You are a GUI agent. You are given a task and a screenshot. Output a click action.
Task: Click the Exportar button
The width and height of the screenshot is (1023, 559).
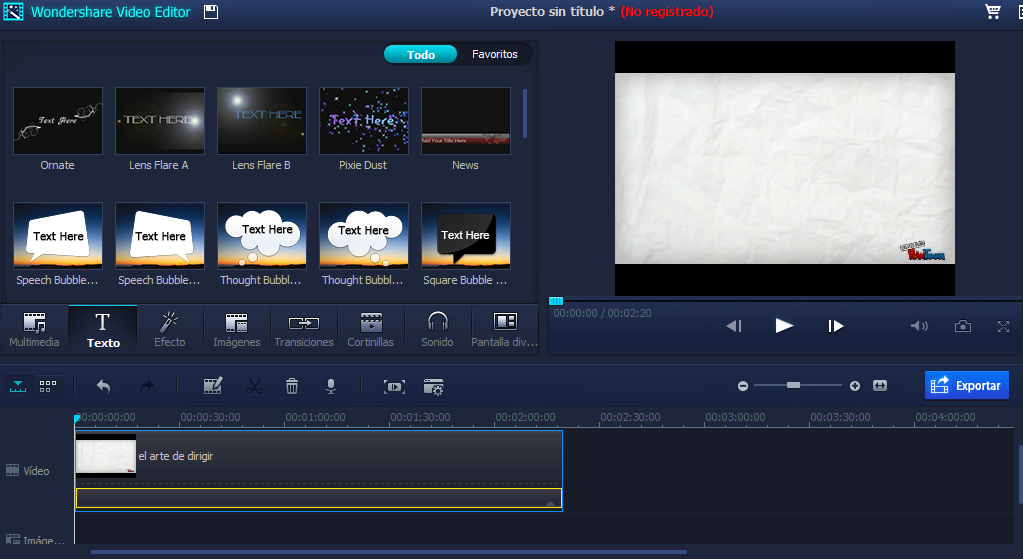(966, 385)
